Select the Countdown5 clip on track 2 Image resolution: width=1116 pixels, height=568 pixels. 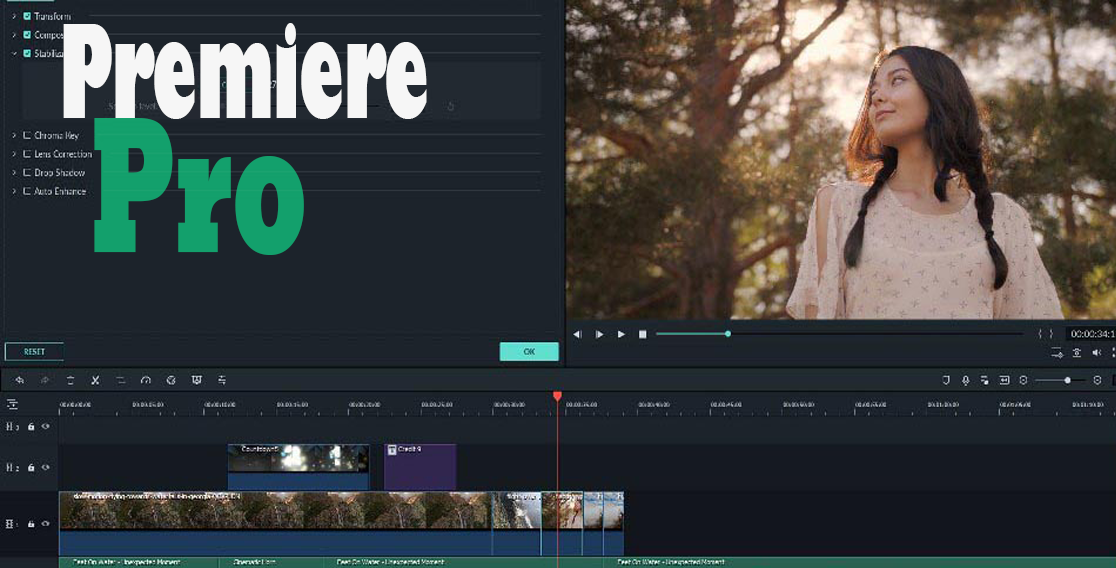coord(298,467)
